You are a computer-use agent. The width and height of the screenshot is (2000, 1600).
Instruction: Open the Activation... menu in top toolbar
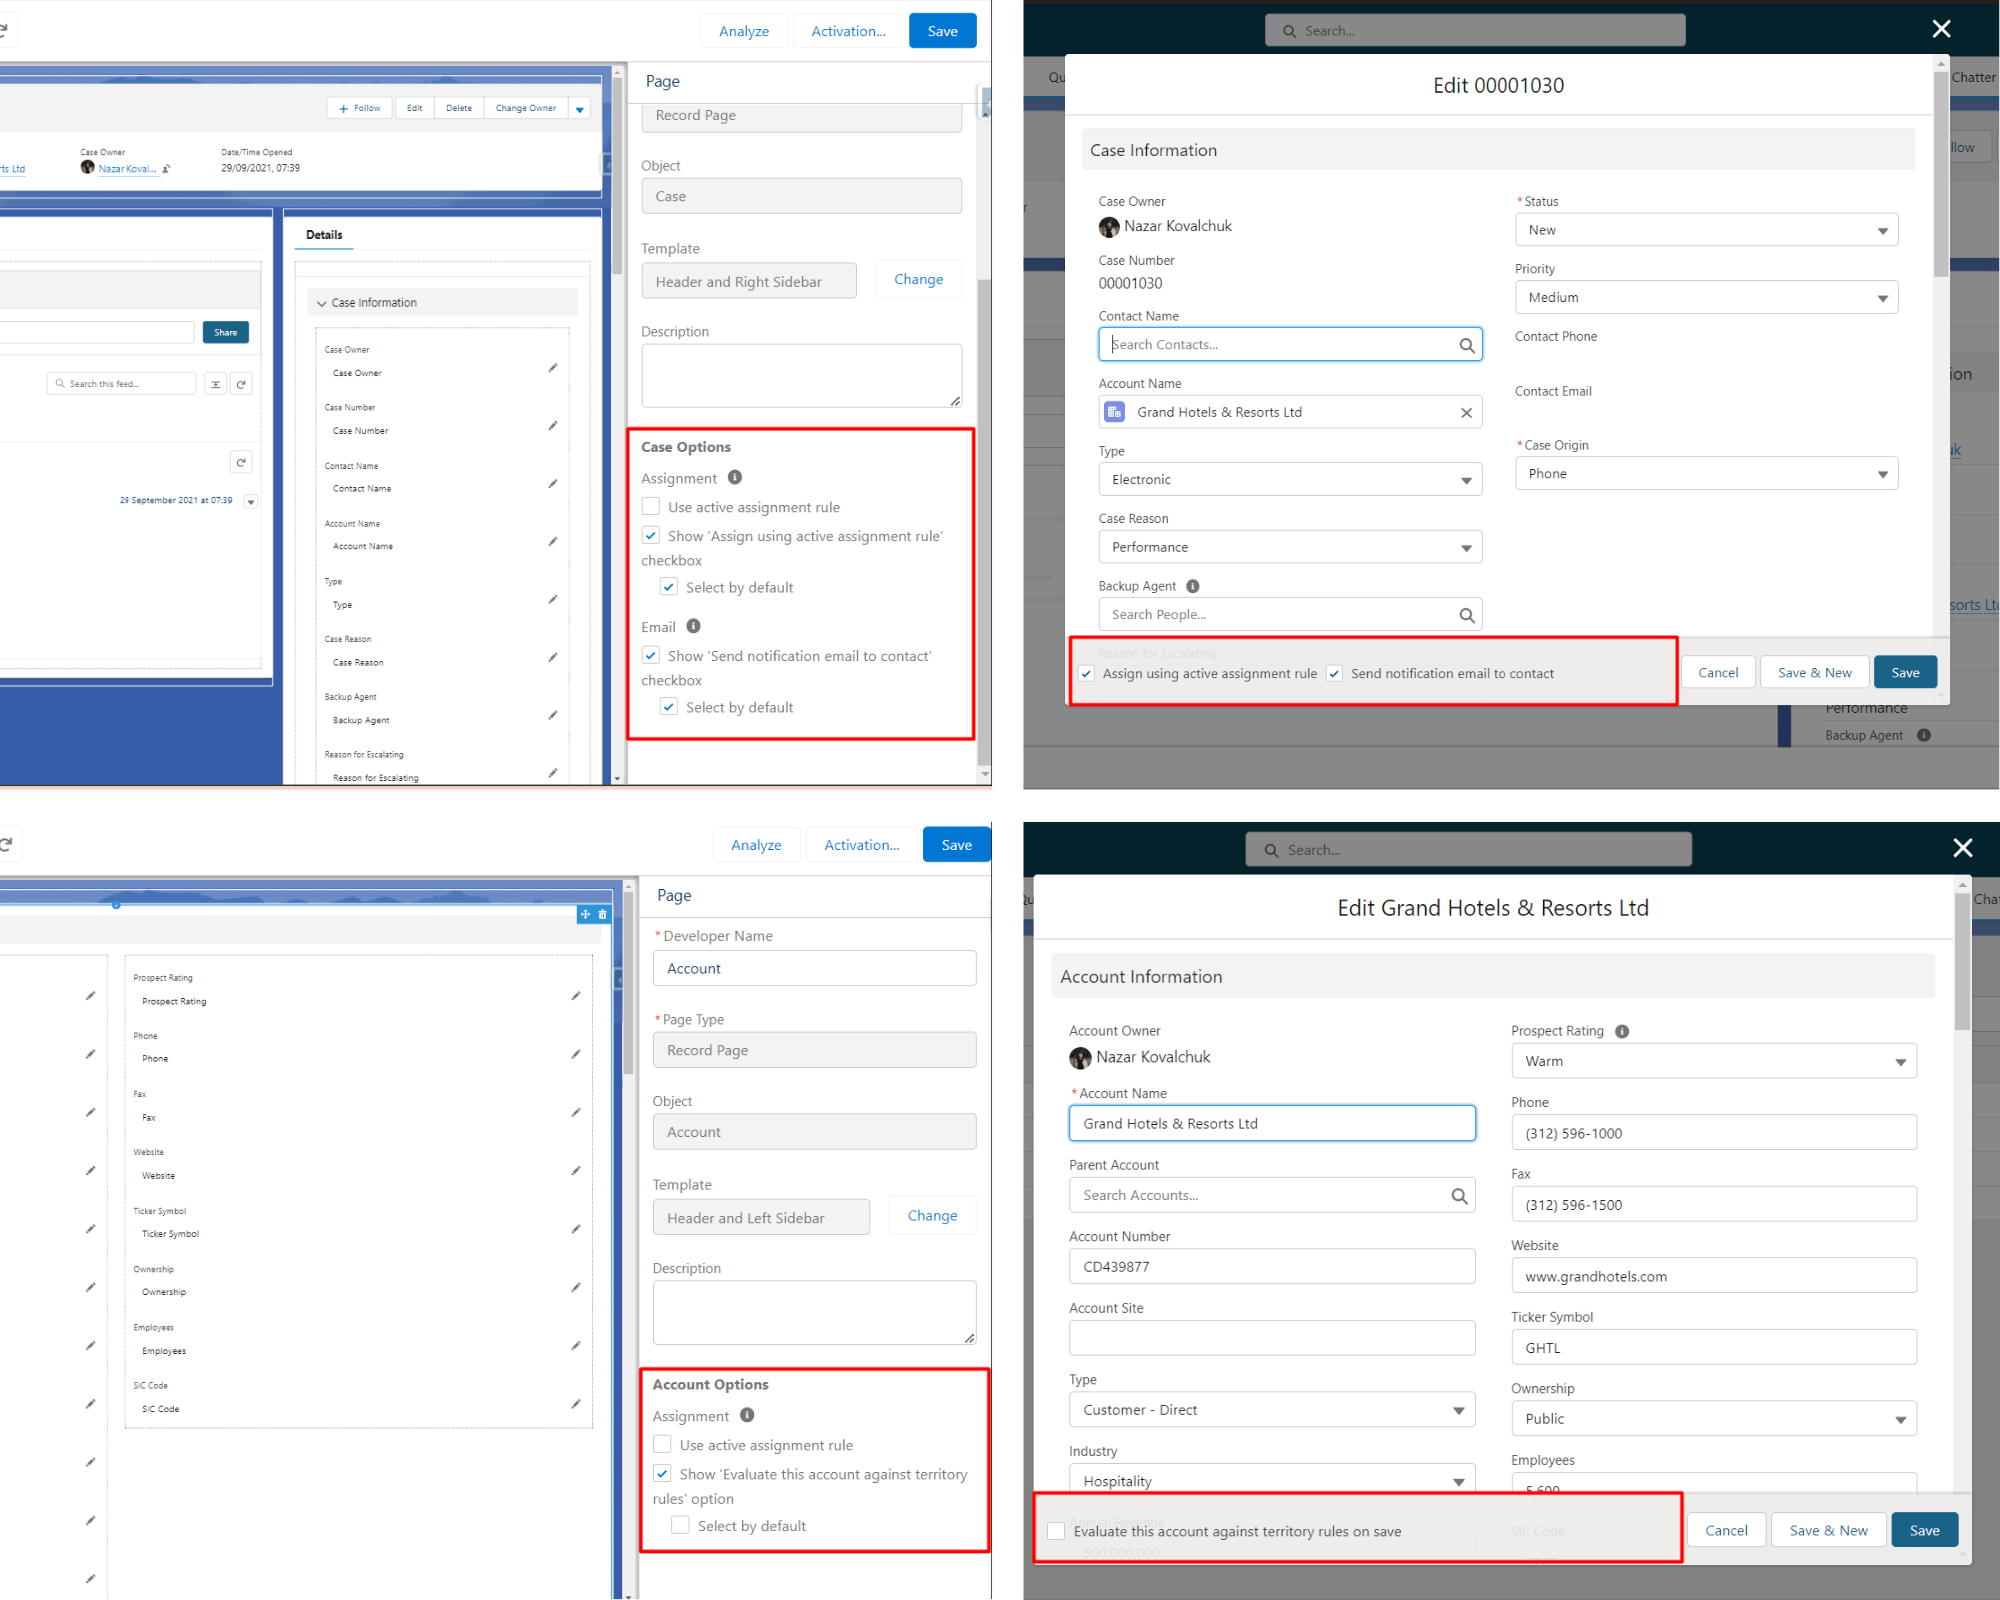click(848, 31)
